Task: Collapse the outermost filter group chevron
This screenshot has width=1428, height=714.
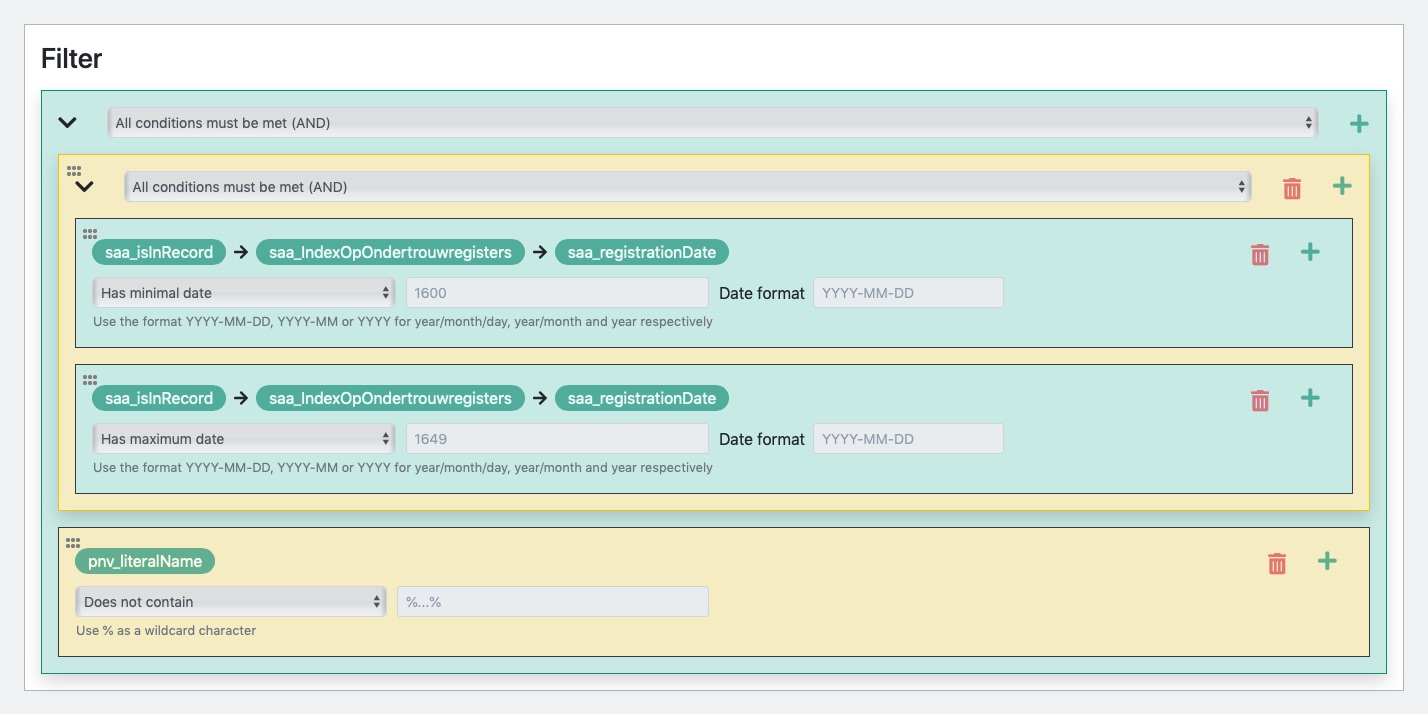Action: (67, 123)
